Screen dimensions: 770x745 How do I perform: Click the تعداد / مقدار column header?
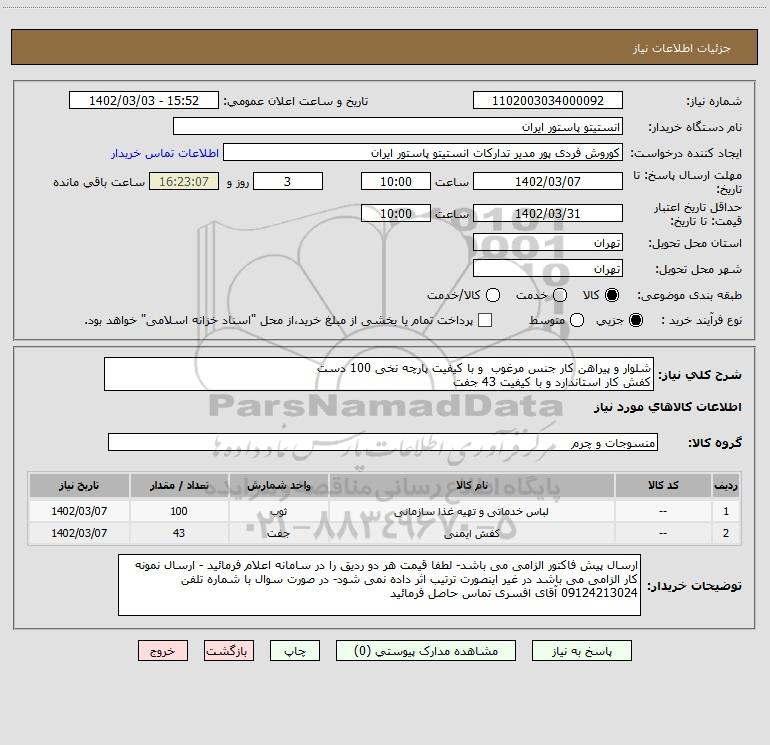tap(179, 485)
